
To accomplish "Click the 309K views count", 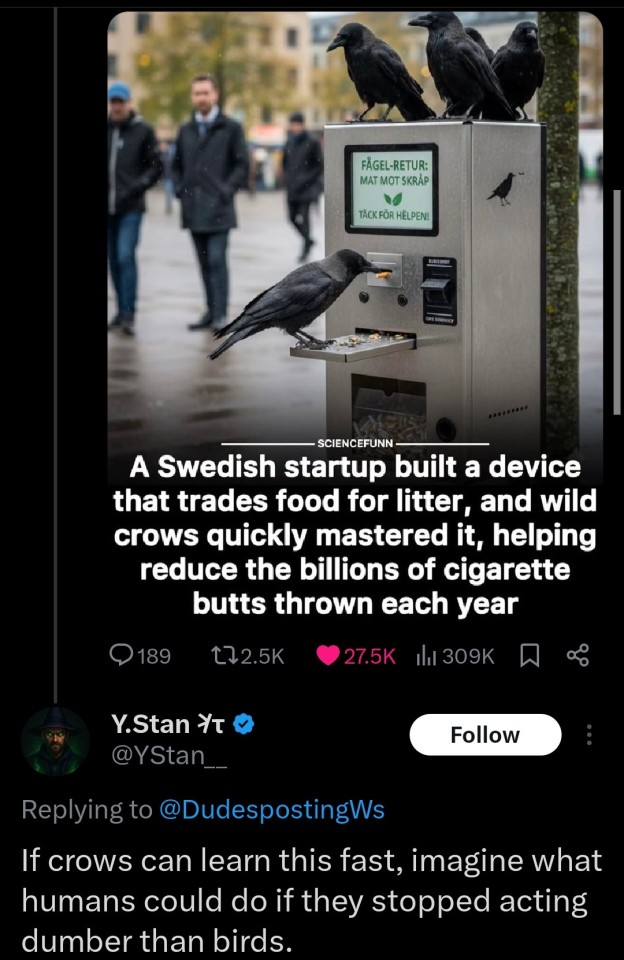I will click(x=468, y=656).
